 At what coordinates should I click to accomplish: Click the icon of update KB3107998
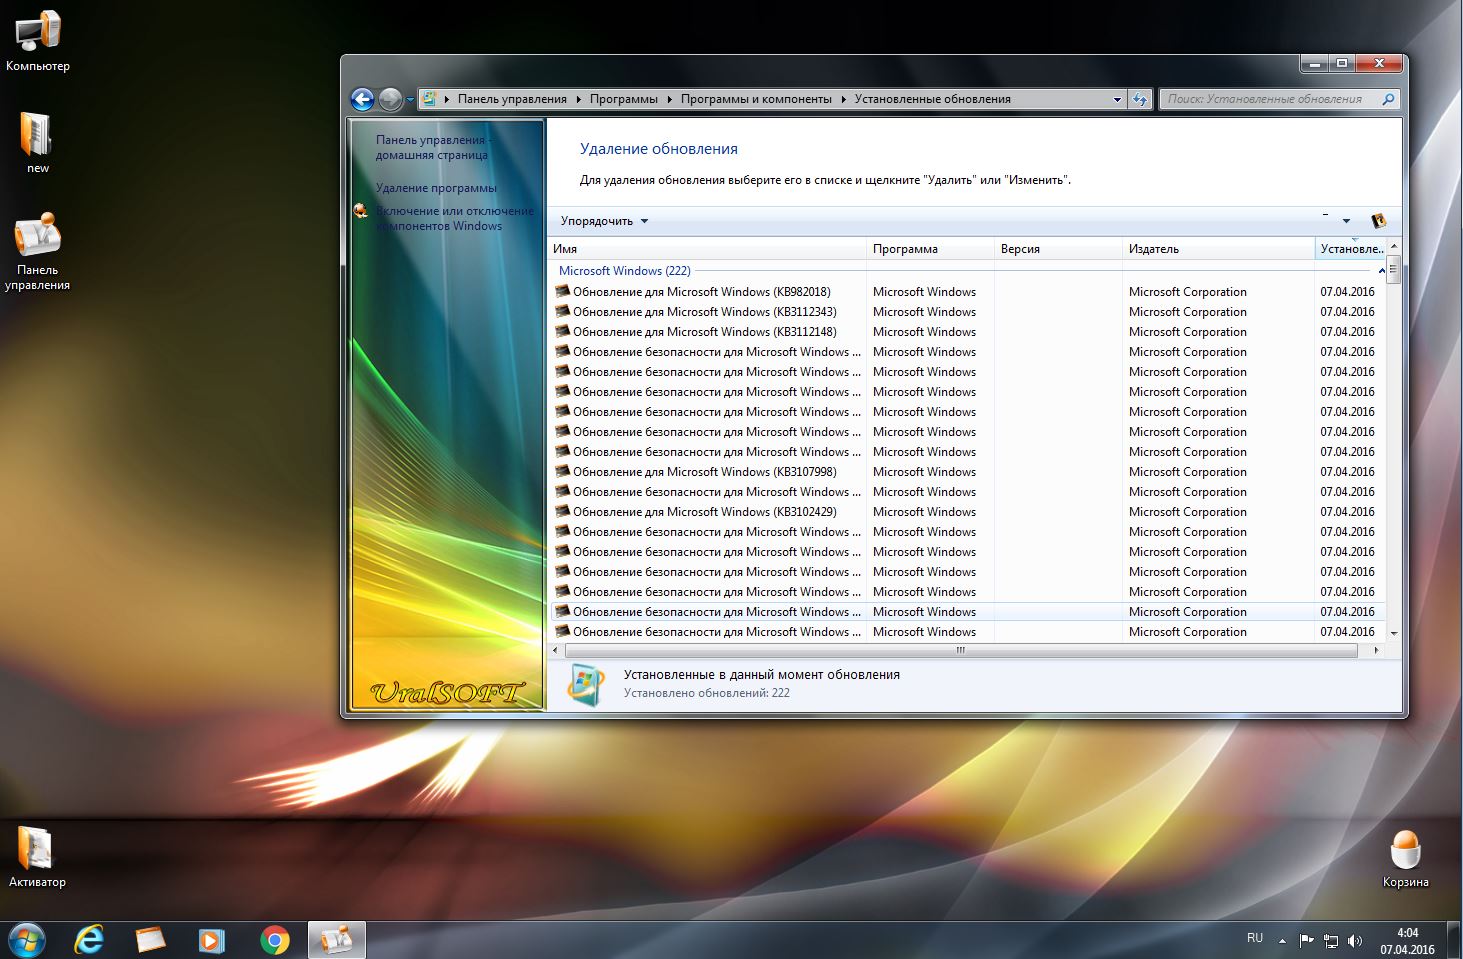pos(562,471)
